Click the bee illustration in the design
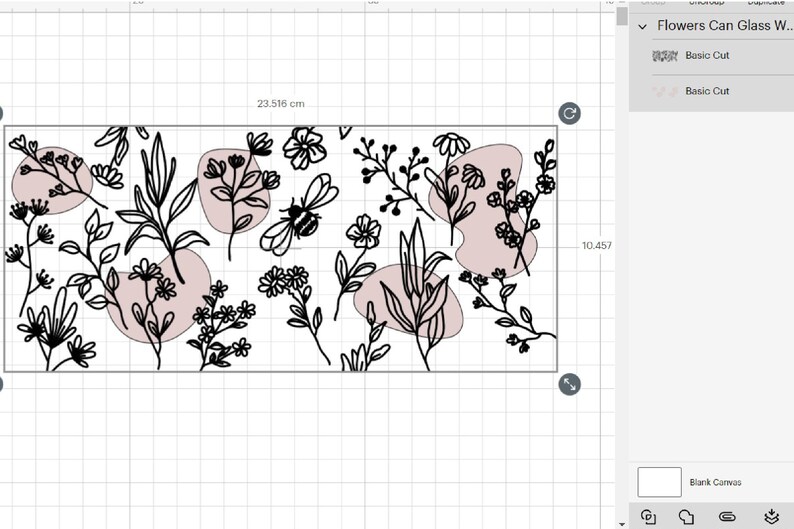The height and width of the screenshot is (529, 794). pos(300,213)
